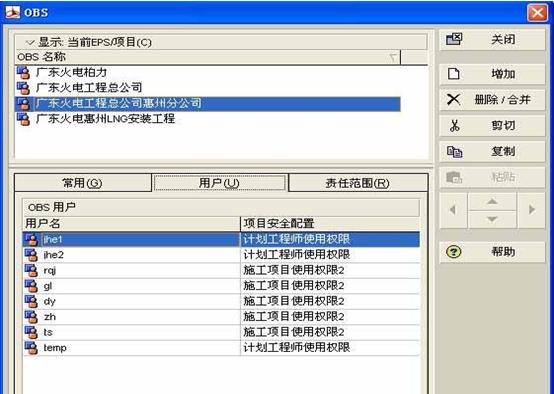
Task: Click the icon beside 广东火电工程总公司
Action: 23,88
